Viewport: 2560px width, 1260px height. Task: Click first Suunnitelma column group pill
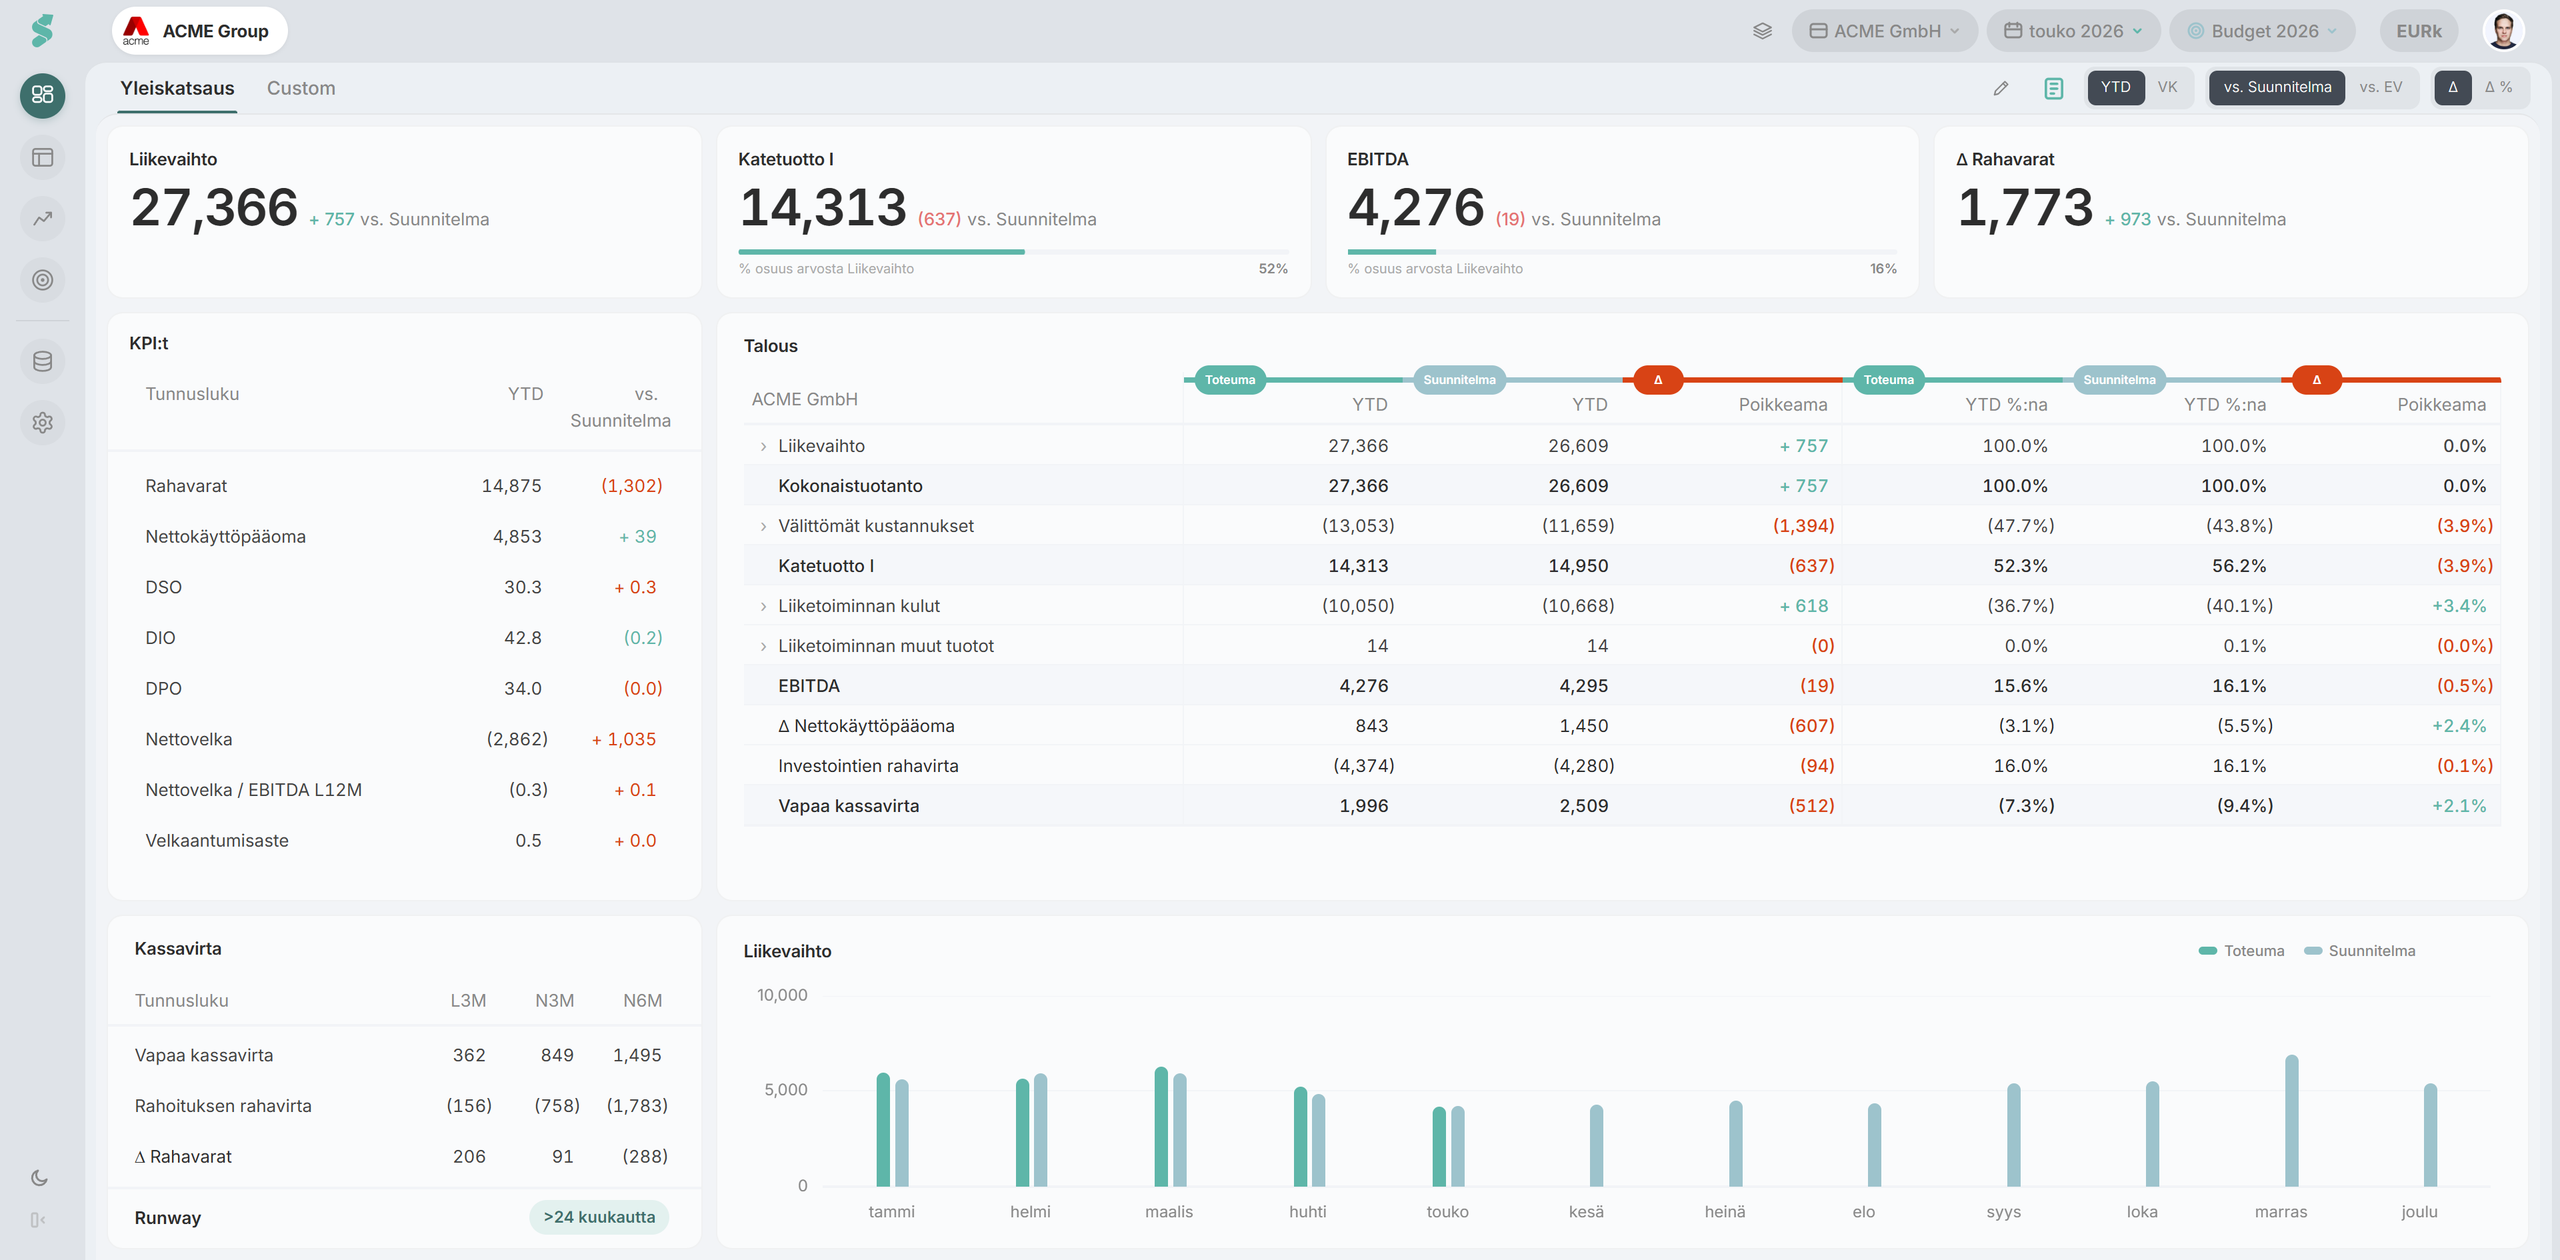1459,380
